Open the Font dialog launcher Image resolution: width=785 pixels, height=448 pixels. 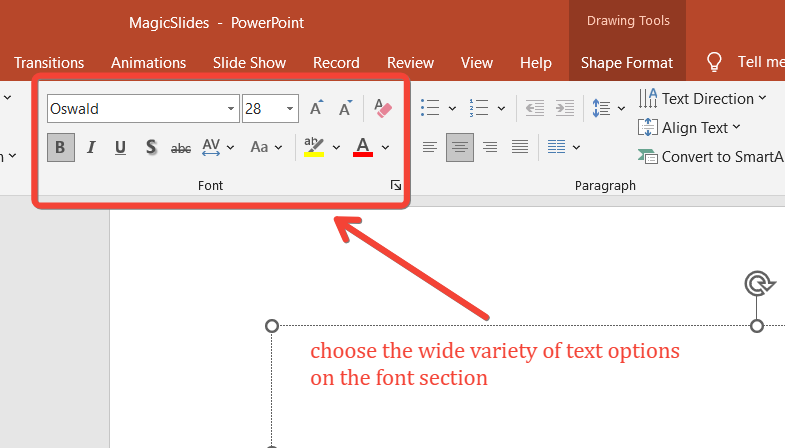coord(396,186)
